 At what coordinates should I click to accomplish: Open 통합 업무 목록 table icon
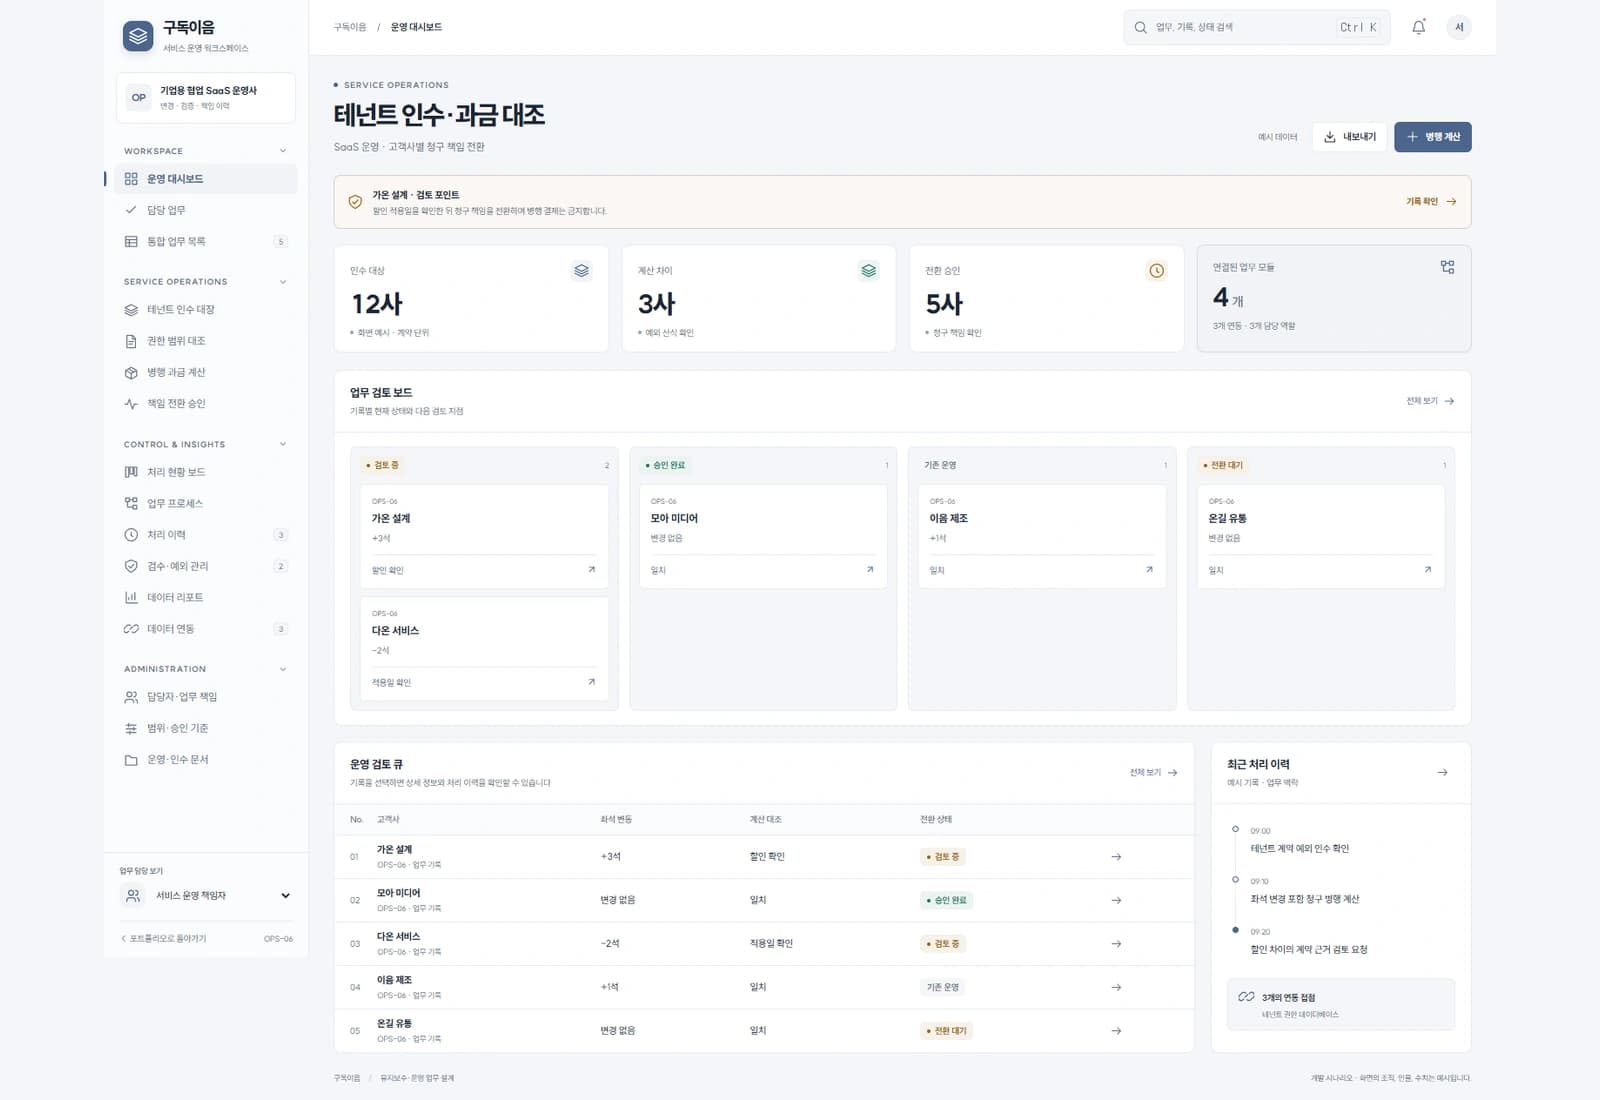pos(131,241)
